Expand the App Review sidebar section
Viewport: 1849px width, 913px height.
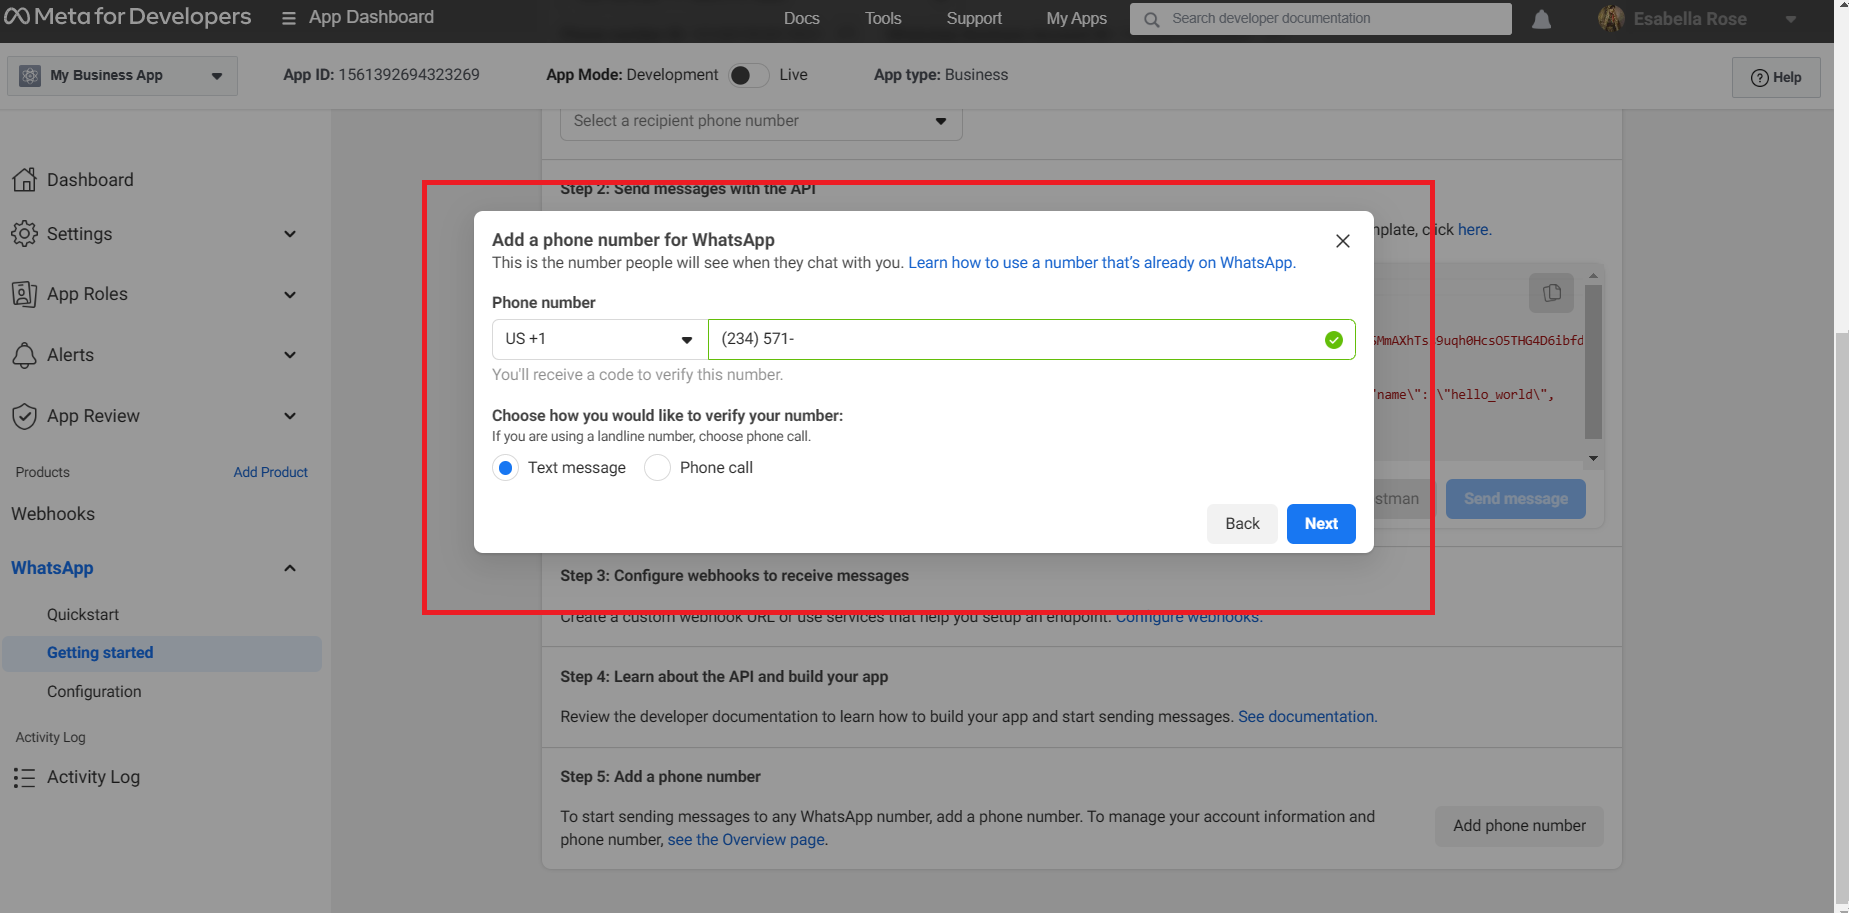pyautogui.click(x=290, y=416)
